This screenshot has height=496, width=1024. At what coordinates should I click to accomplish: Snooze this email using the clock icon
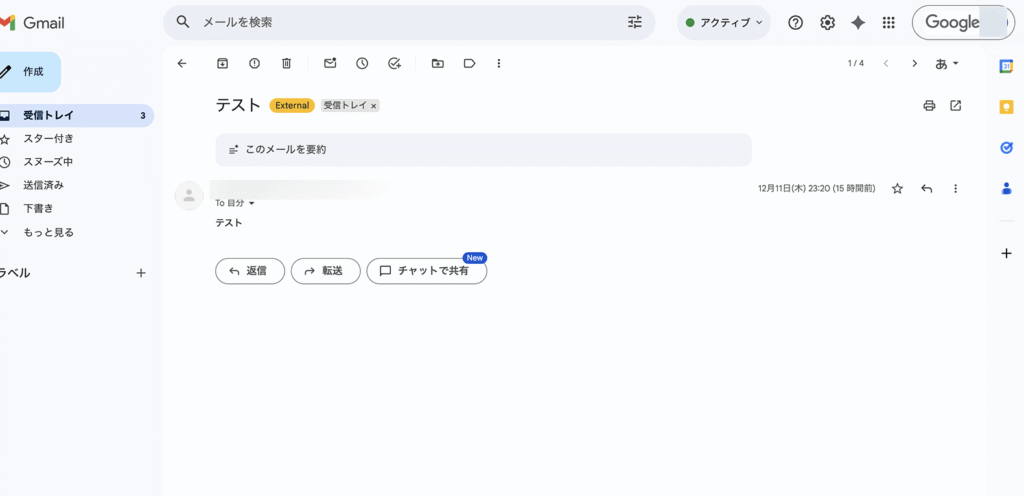point(362,63)
